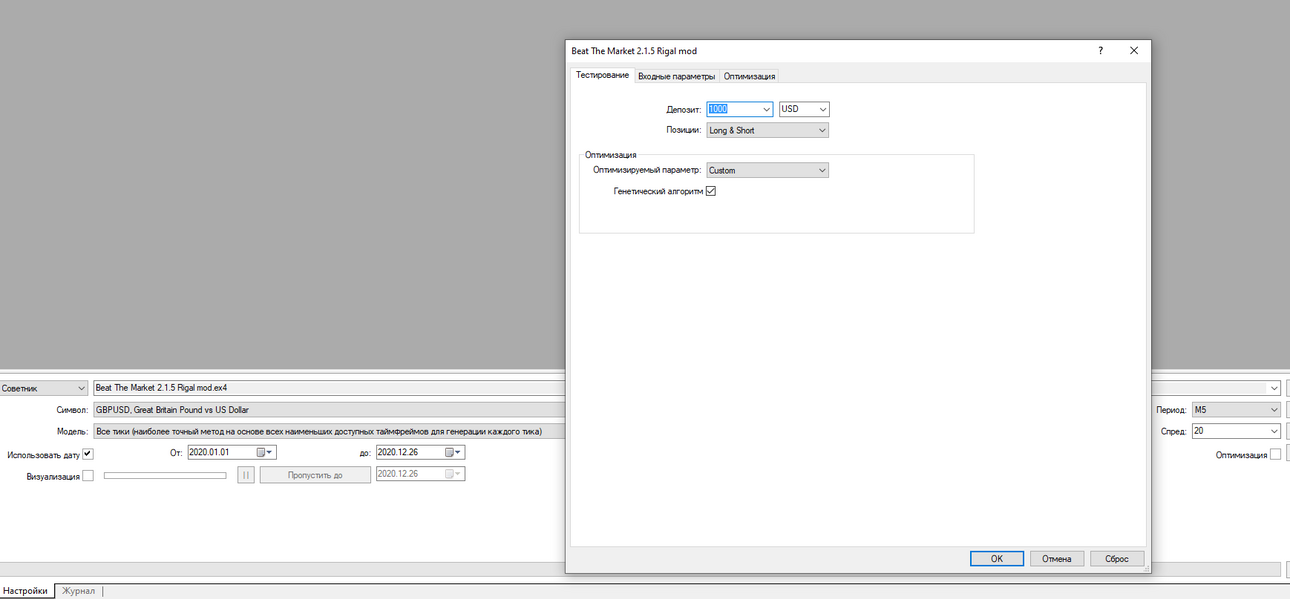
Task: Toggle the Генетический алгоритм checkbox
Action: 711,191
